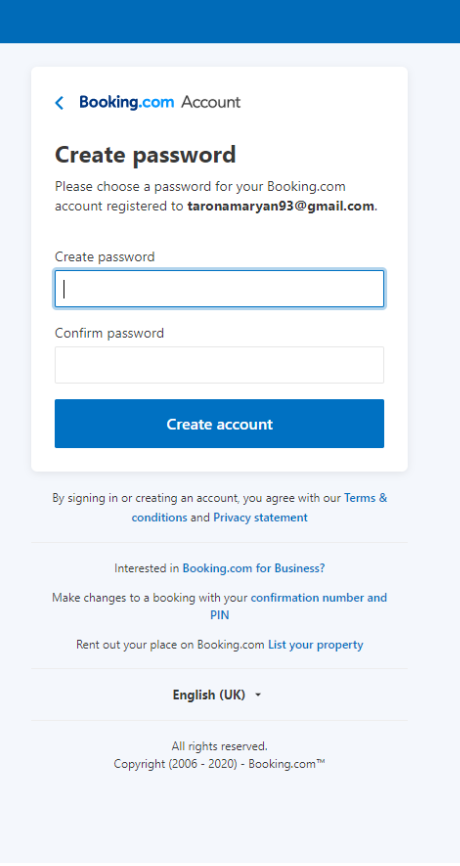Click the caret arrow next to English (UK)
Image resolution: width=460 pixels, height=866 pixels.
pyautogui.click(x=258, y=695)
